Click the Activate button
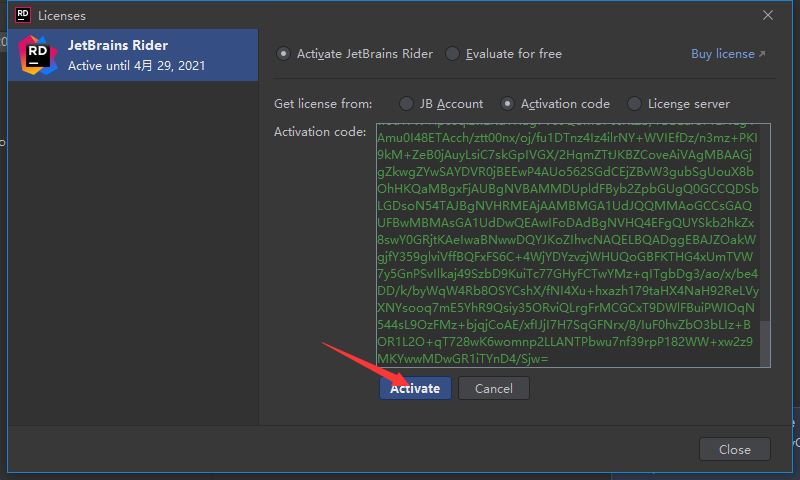 click(x=415, y=388)
